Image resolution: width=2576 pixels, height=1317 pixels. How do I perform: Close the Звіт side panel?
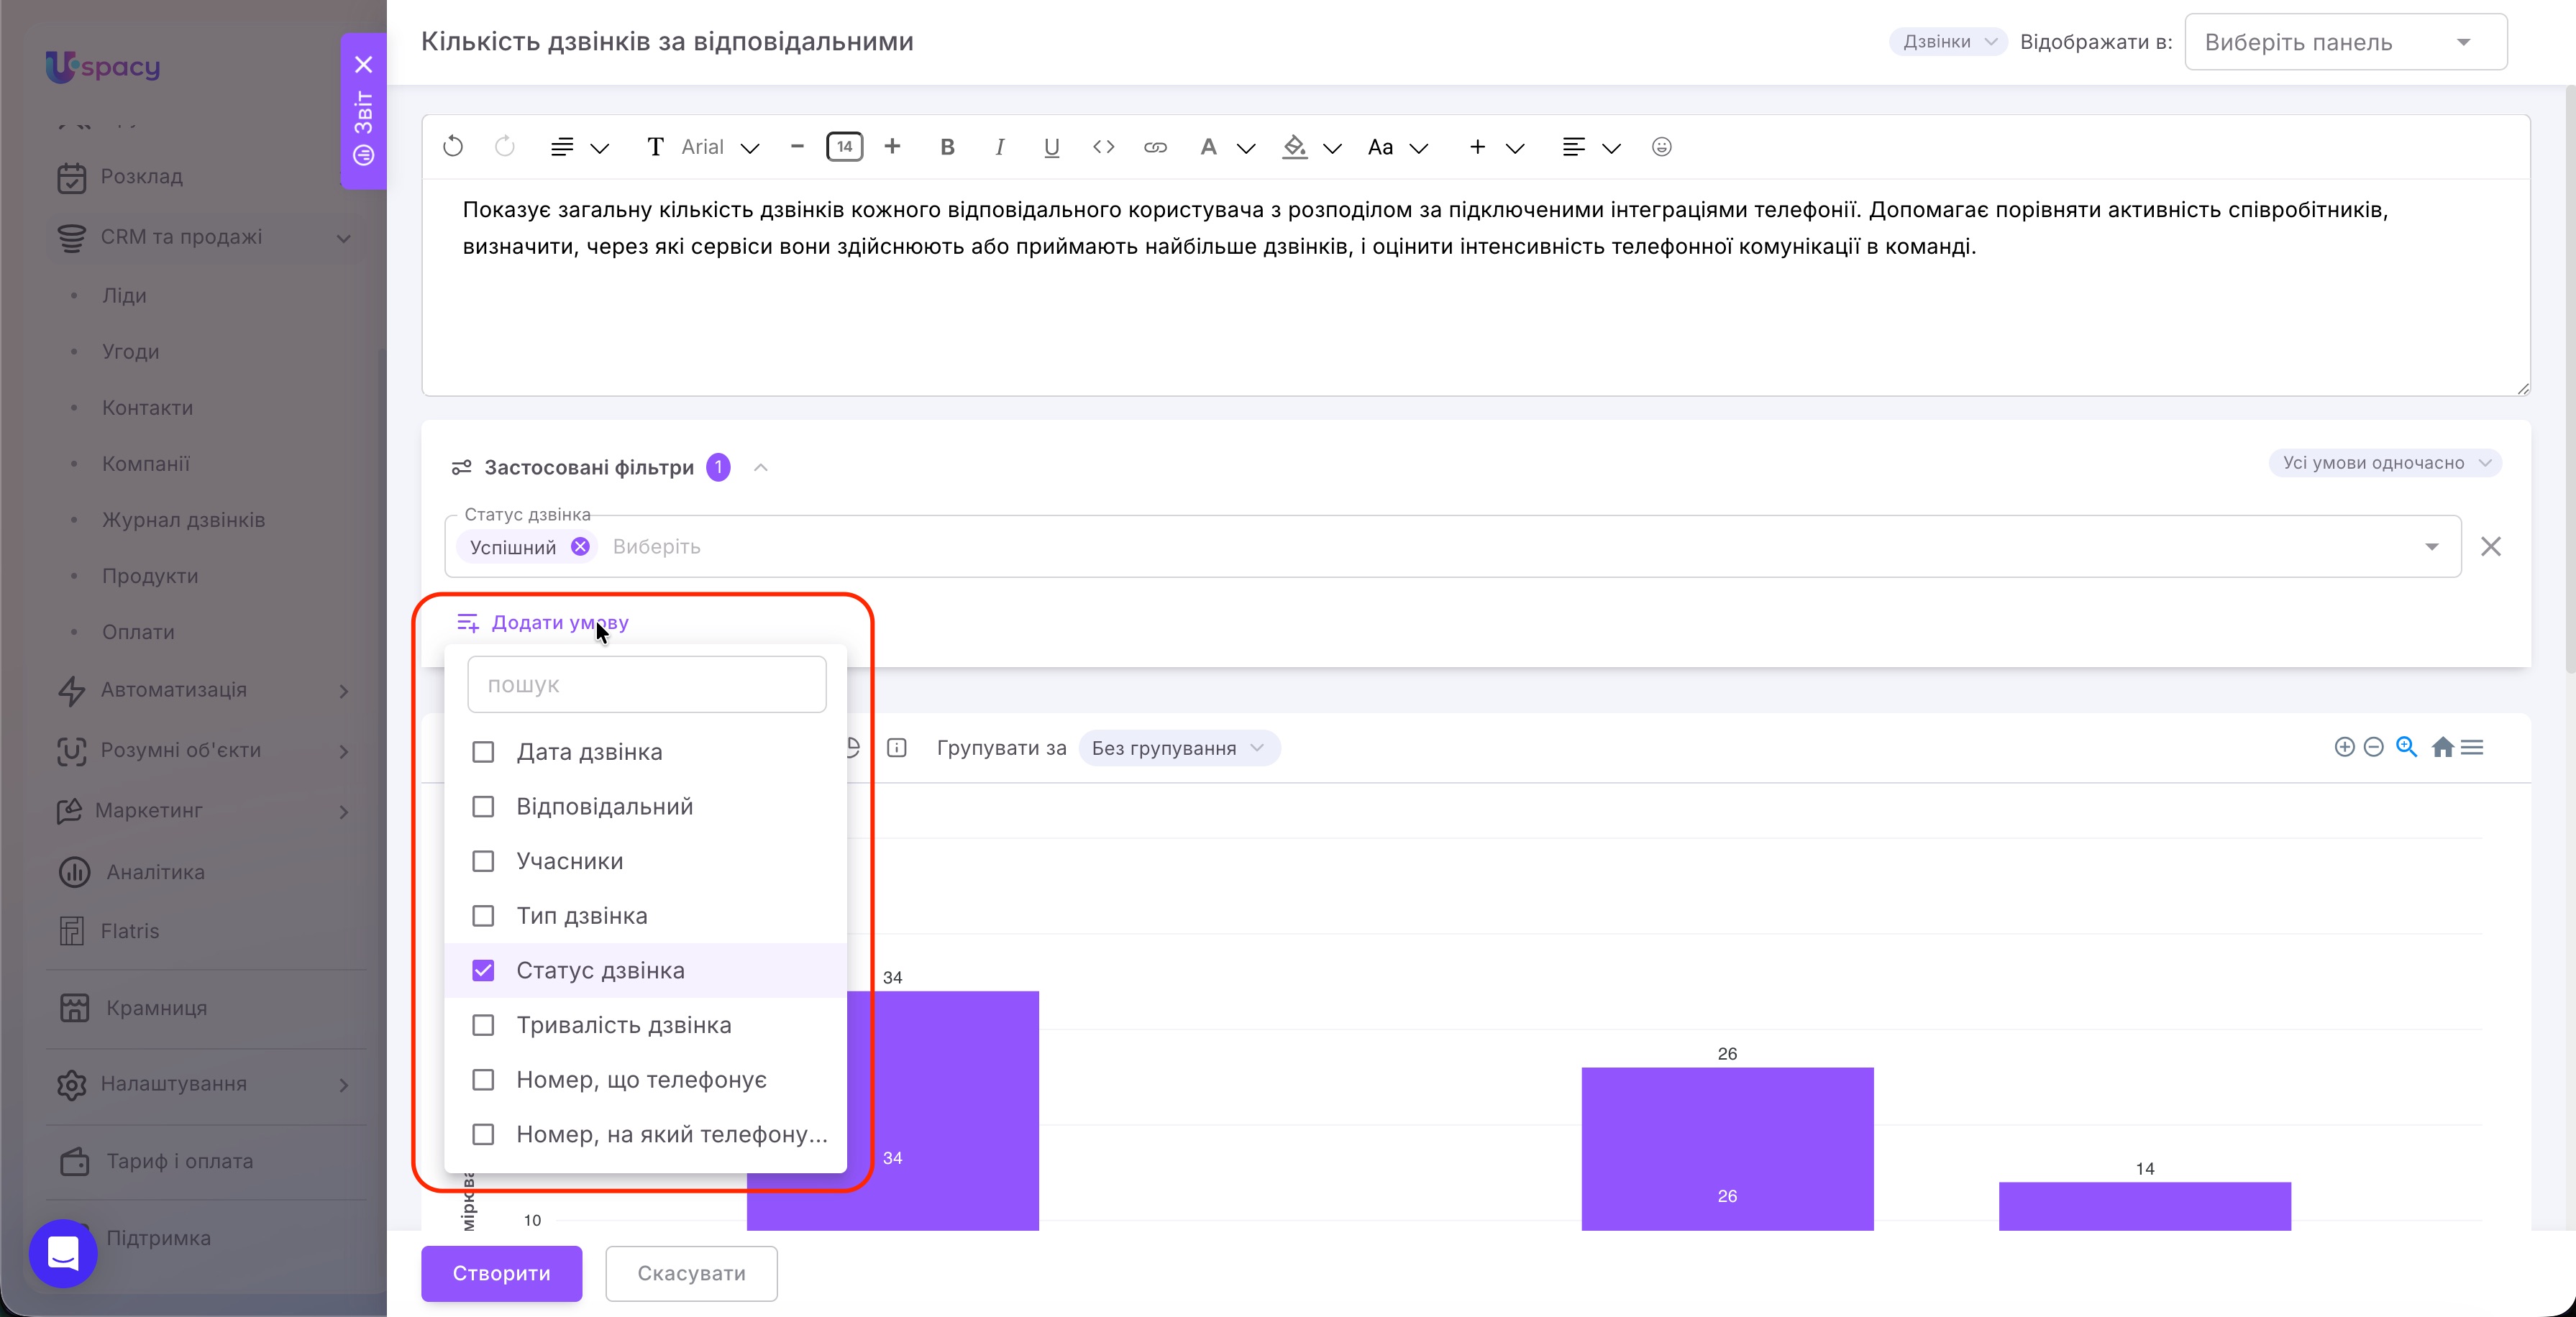[x=364, y=65]
